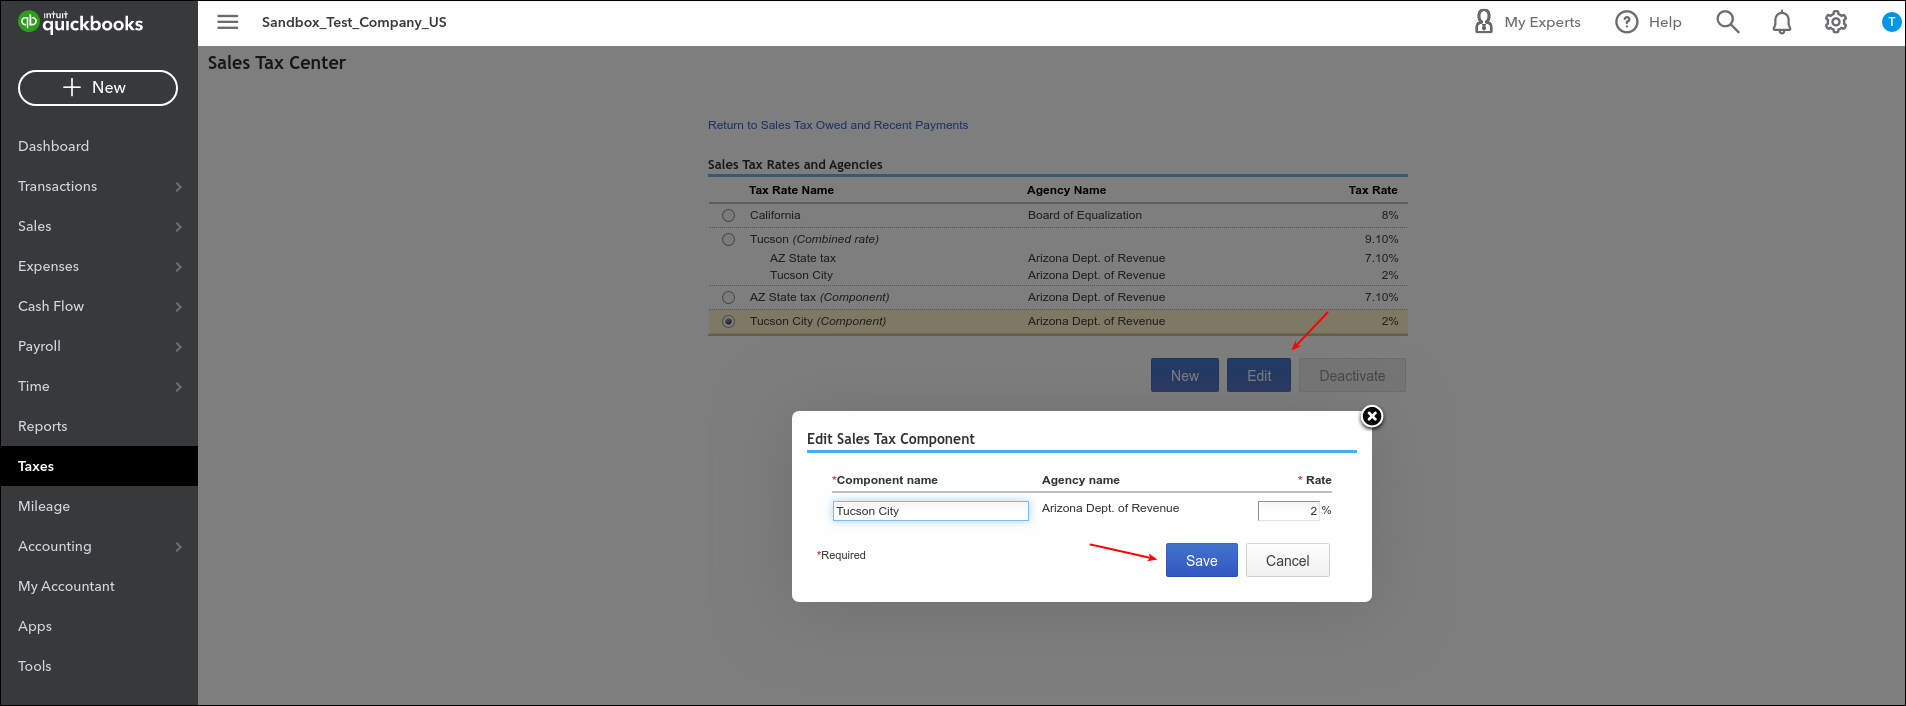Open the Dashboard menu item
This screenshot has height=706, width=1906.
tap(99, 146)
